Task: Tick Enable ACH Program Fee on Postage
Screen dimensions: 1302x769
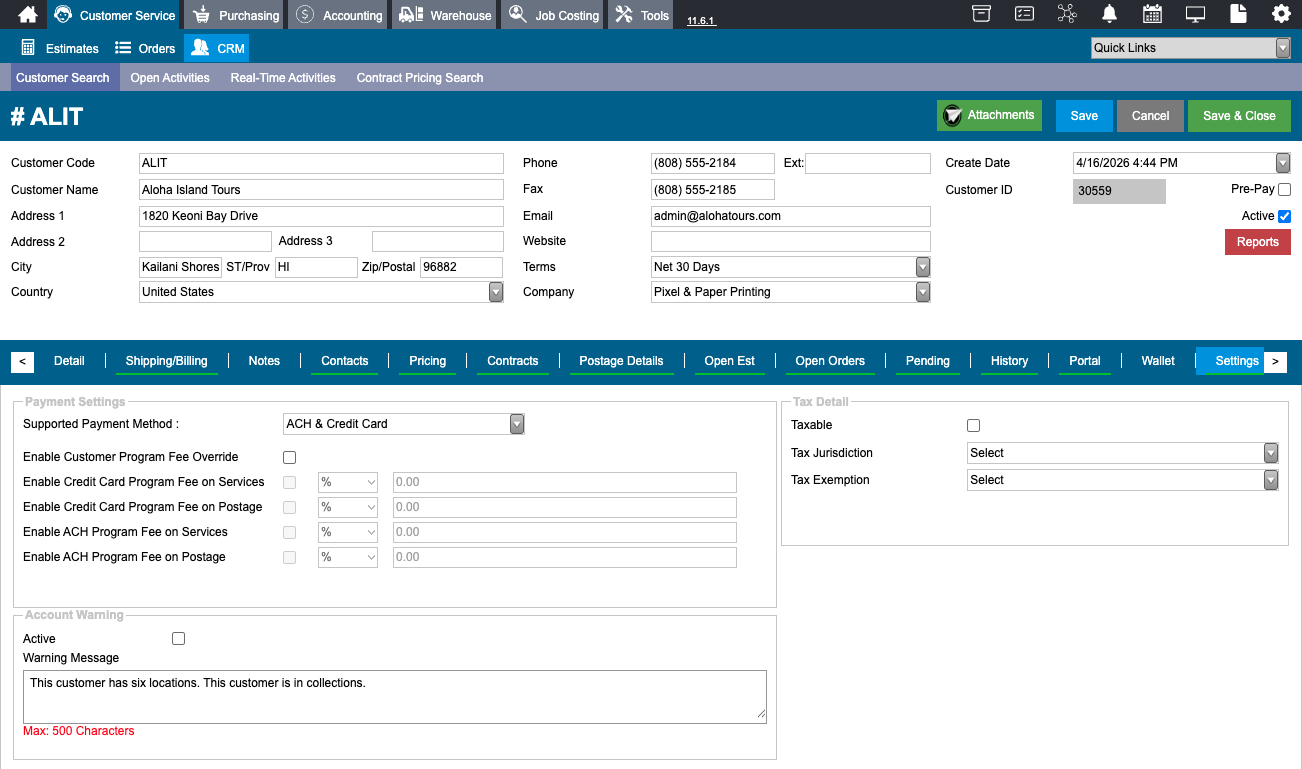Action: click(290, 557)
